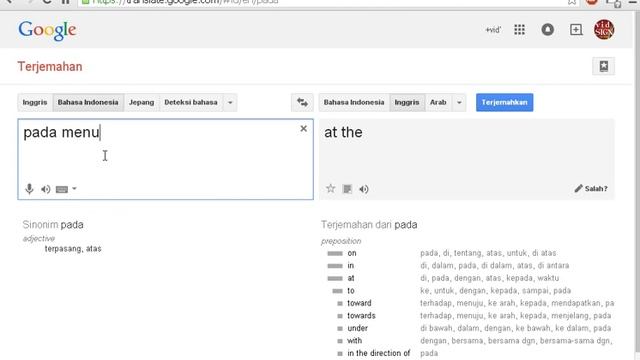
Task: Click the swap languages arrows icon
Action: point(302,102)
